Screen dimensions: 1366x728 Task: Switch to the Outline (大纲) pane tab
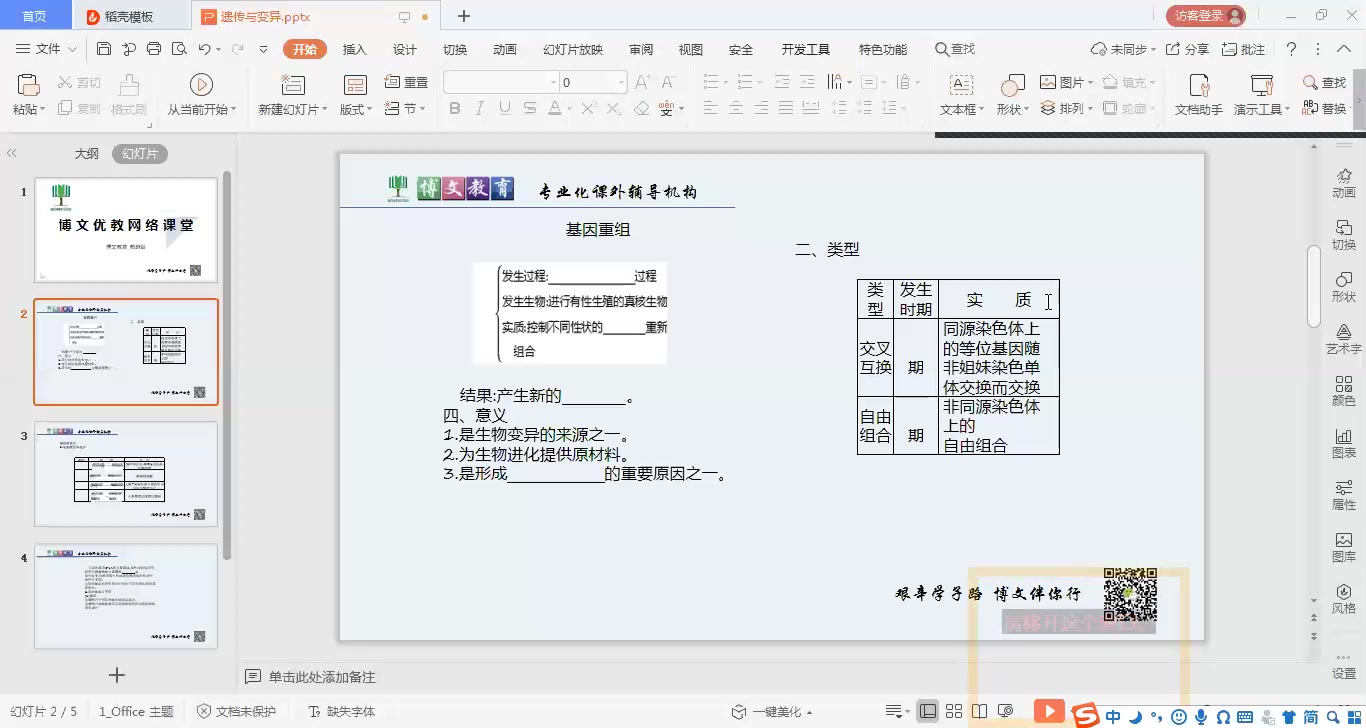coord(87,154)
